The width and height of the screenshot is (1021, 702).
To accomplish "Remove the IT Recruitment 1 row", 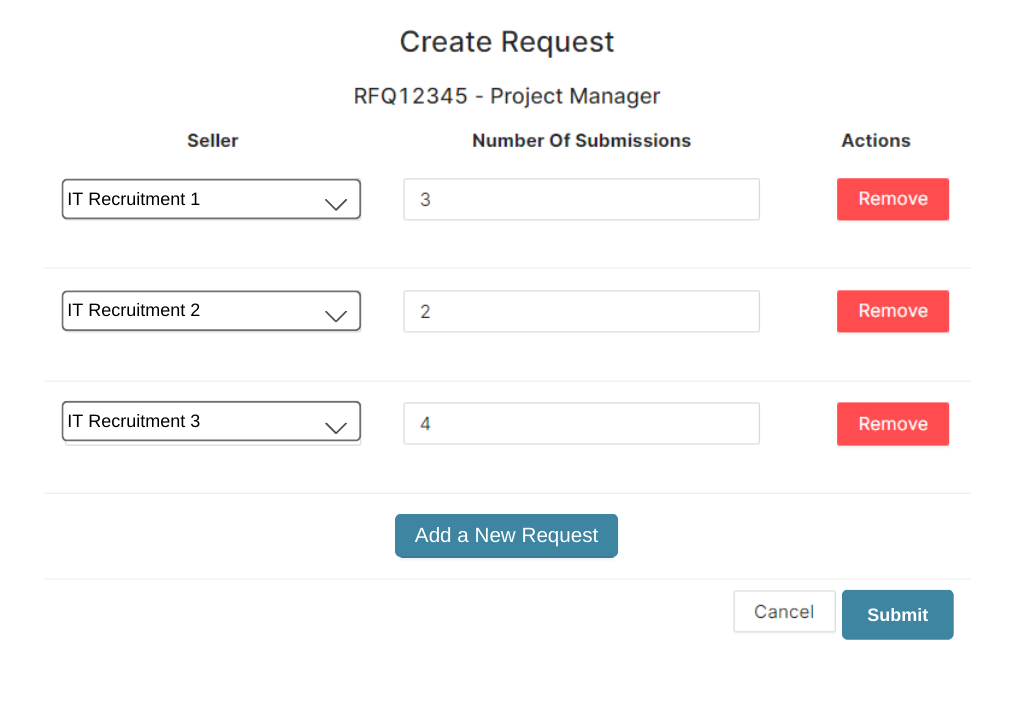I will pos(893,199).
